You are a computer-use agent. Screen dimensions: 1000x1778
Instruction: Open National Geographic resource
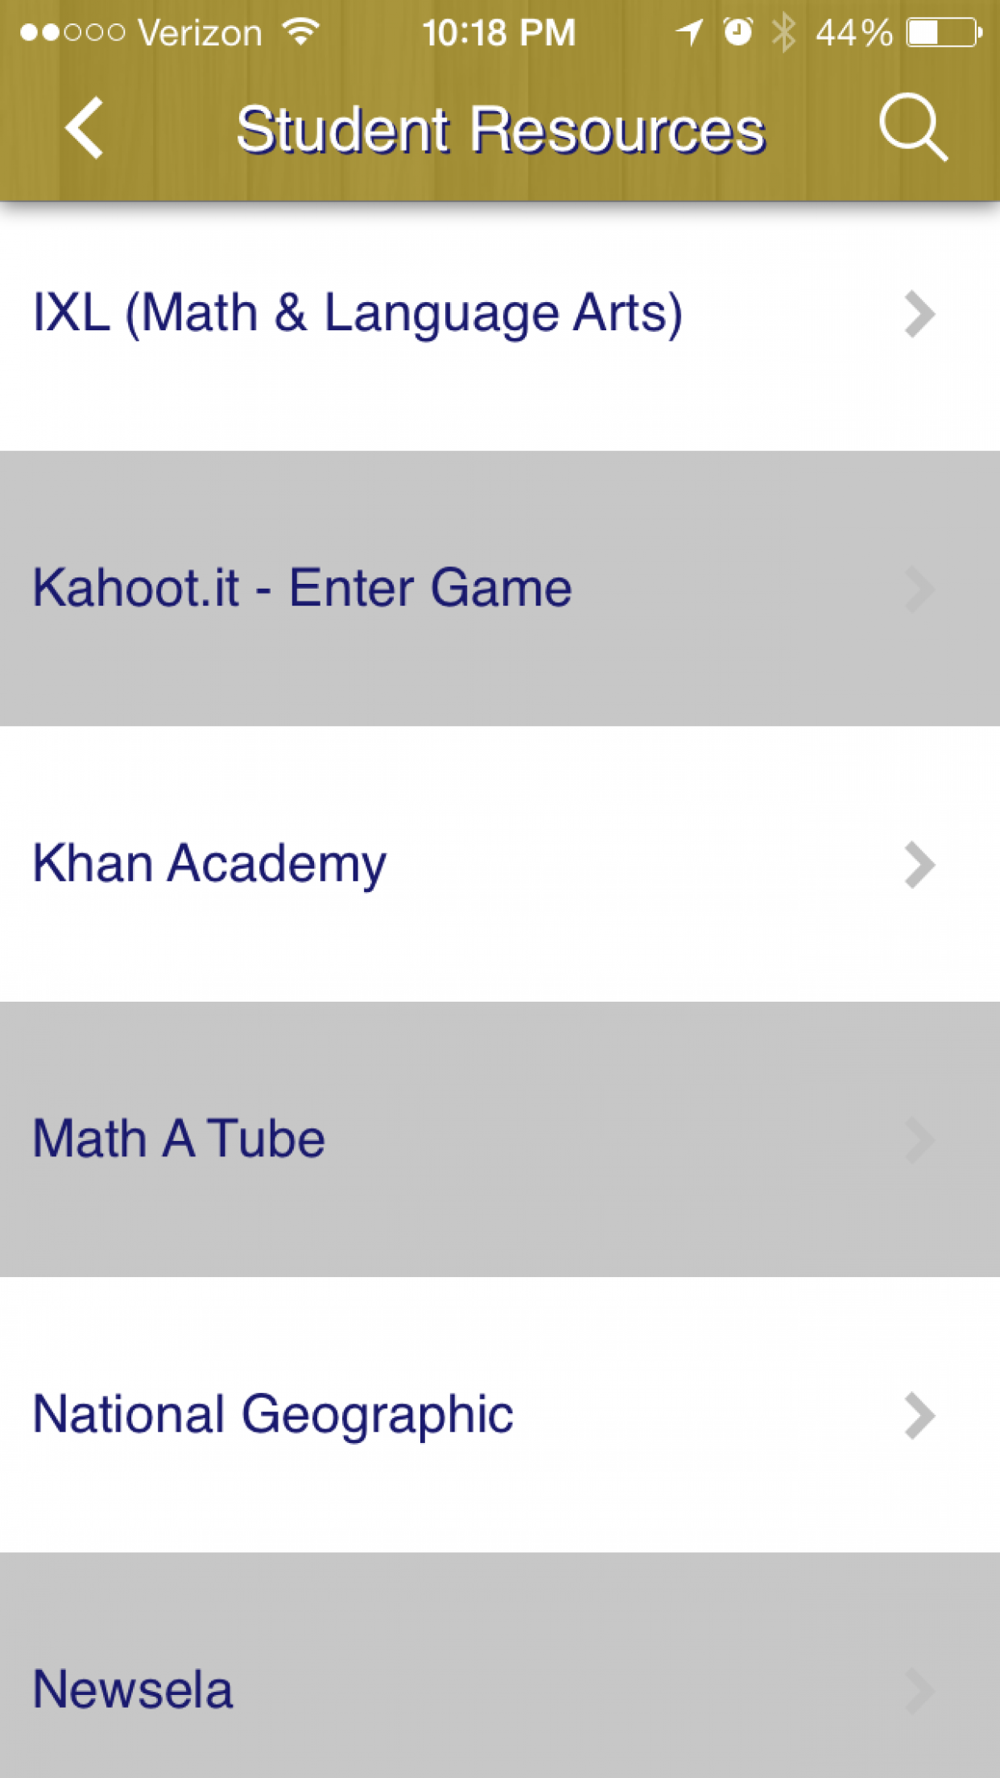[500, 1415]
